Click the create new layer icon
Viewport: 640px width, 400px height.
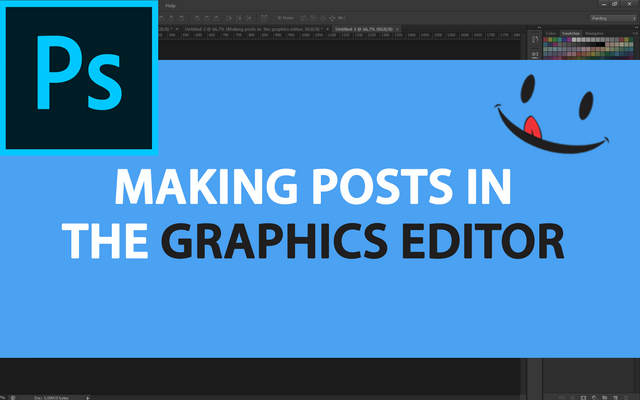pos(616,398)
